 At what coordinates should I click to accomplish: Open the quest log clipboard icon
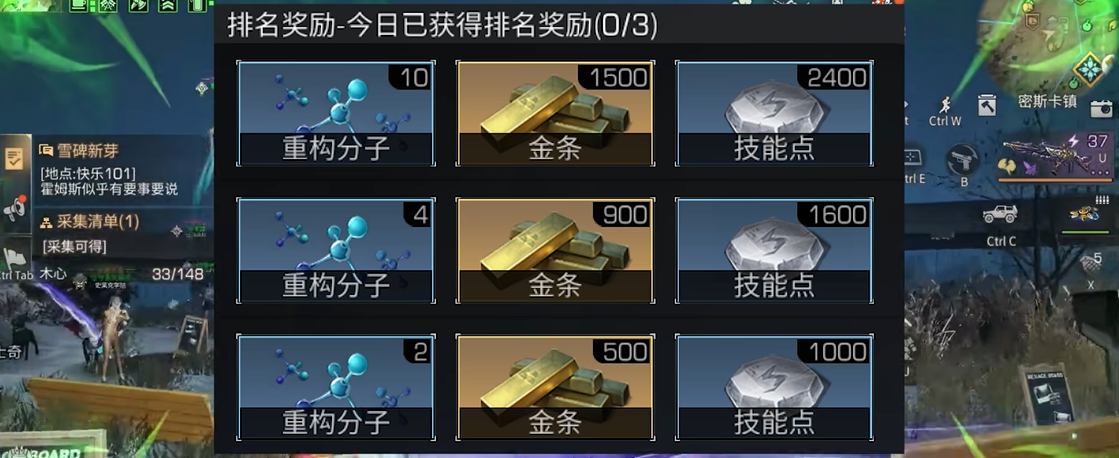click(14, 158)
